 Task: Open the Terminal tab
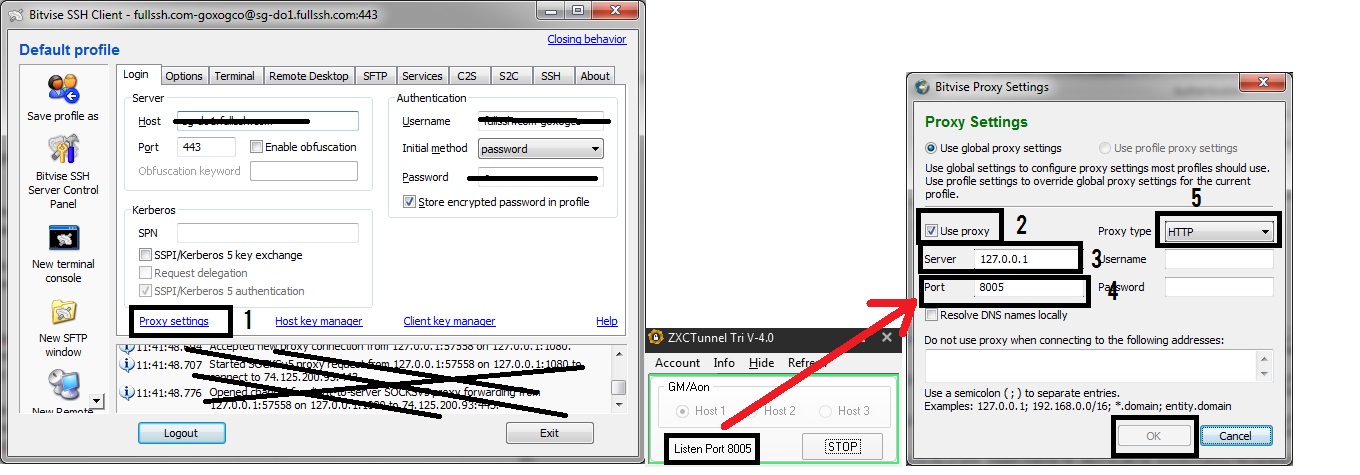click(x=235, y=76)
